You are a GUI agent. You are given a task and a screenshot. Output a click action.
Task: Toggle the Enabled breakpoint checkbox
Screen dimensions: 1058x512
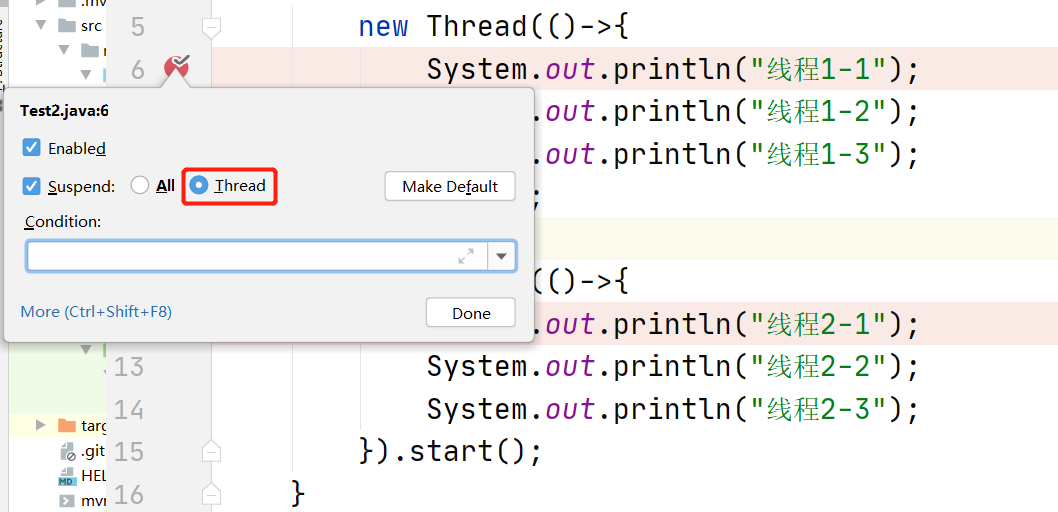[32, 148]
